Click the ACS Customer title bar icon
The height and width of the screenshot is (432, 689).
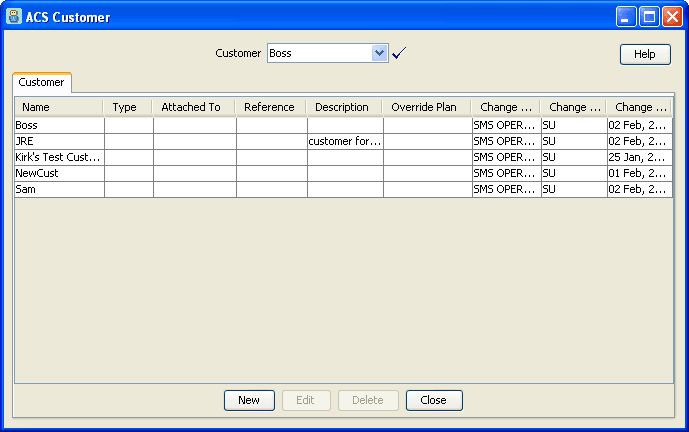coord(14,17)
